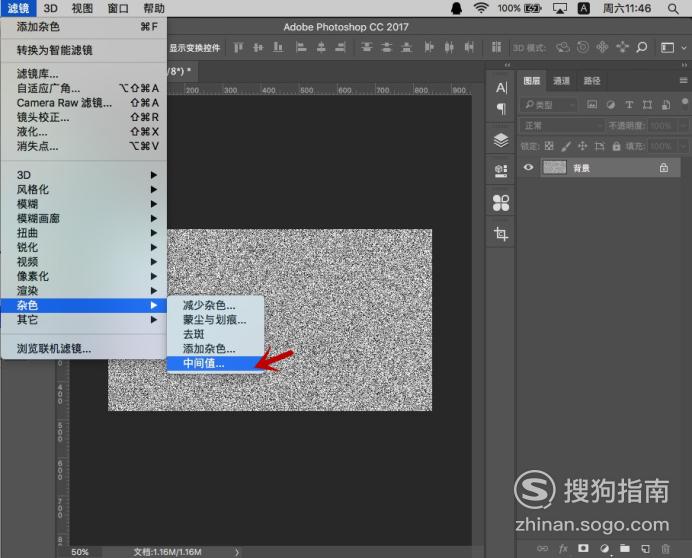The height and width of the screenshot is (558, 692).
Task: Toggle lock position icon
Action: [583, 146]
